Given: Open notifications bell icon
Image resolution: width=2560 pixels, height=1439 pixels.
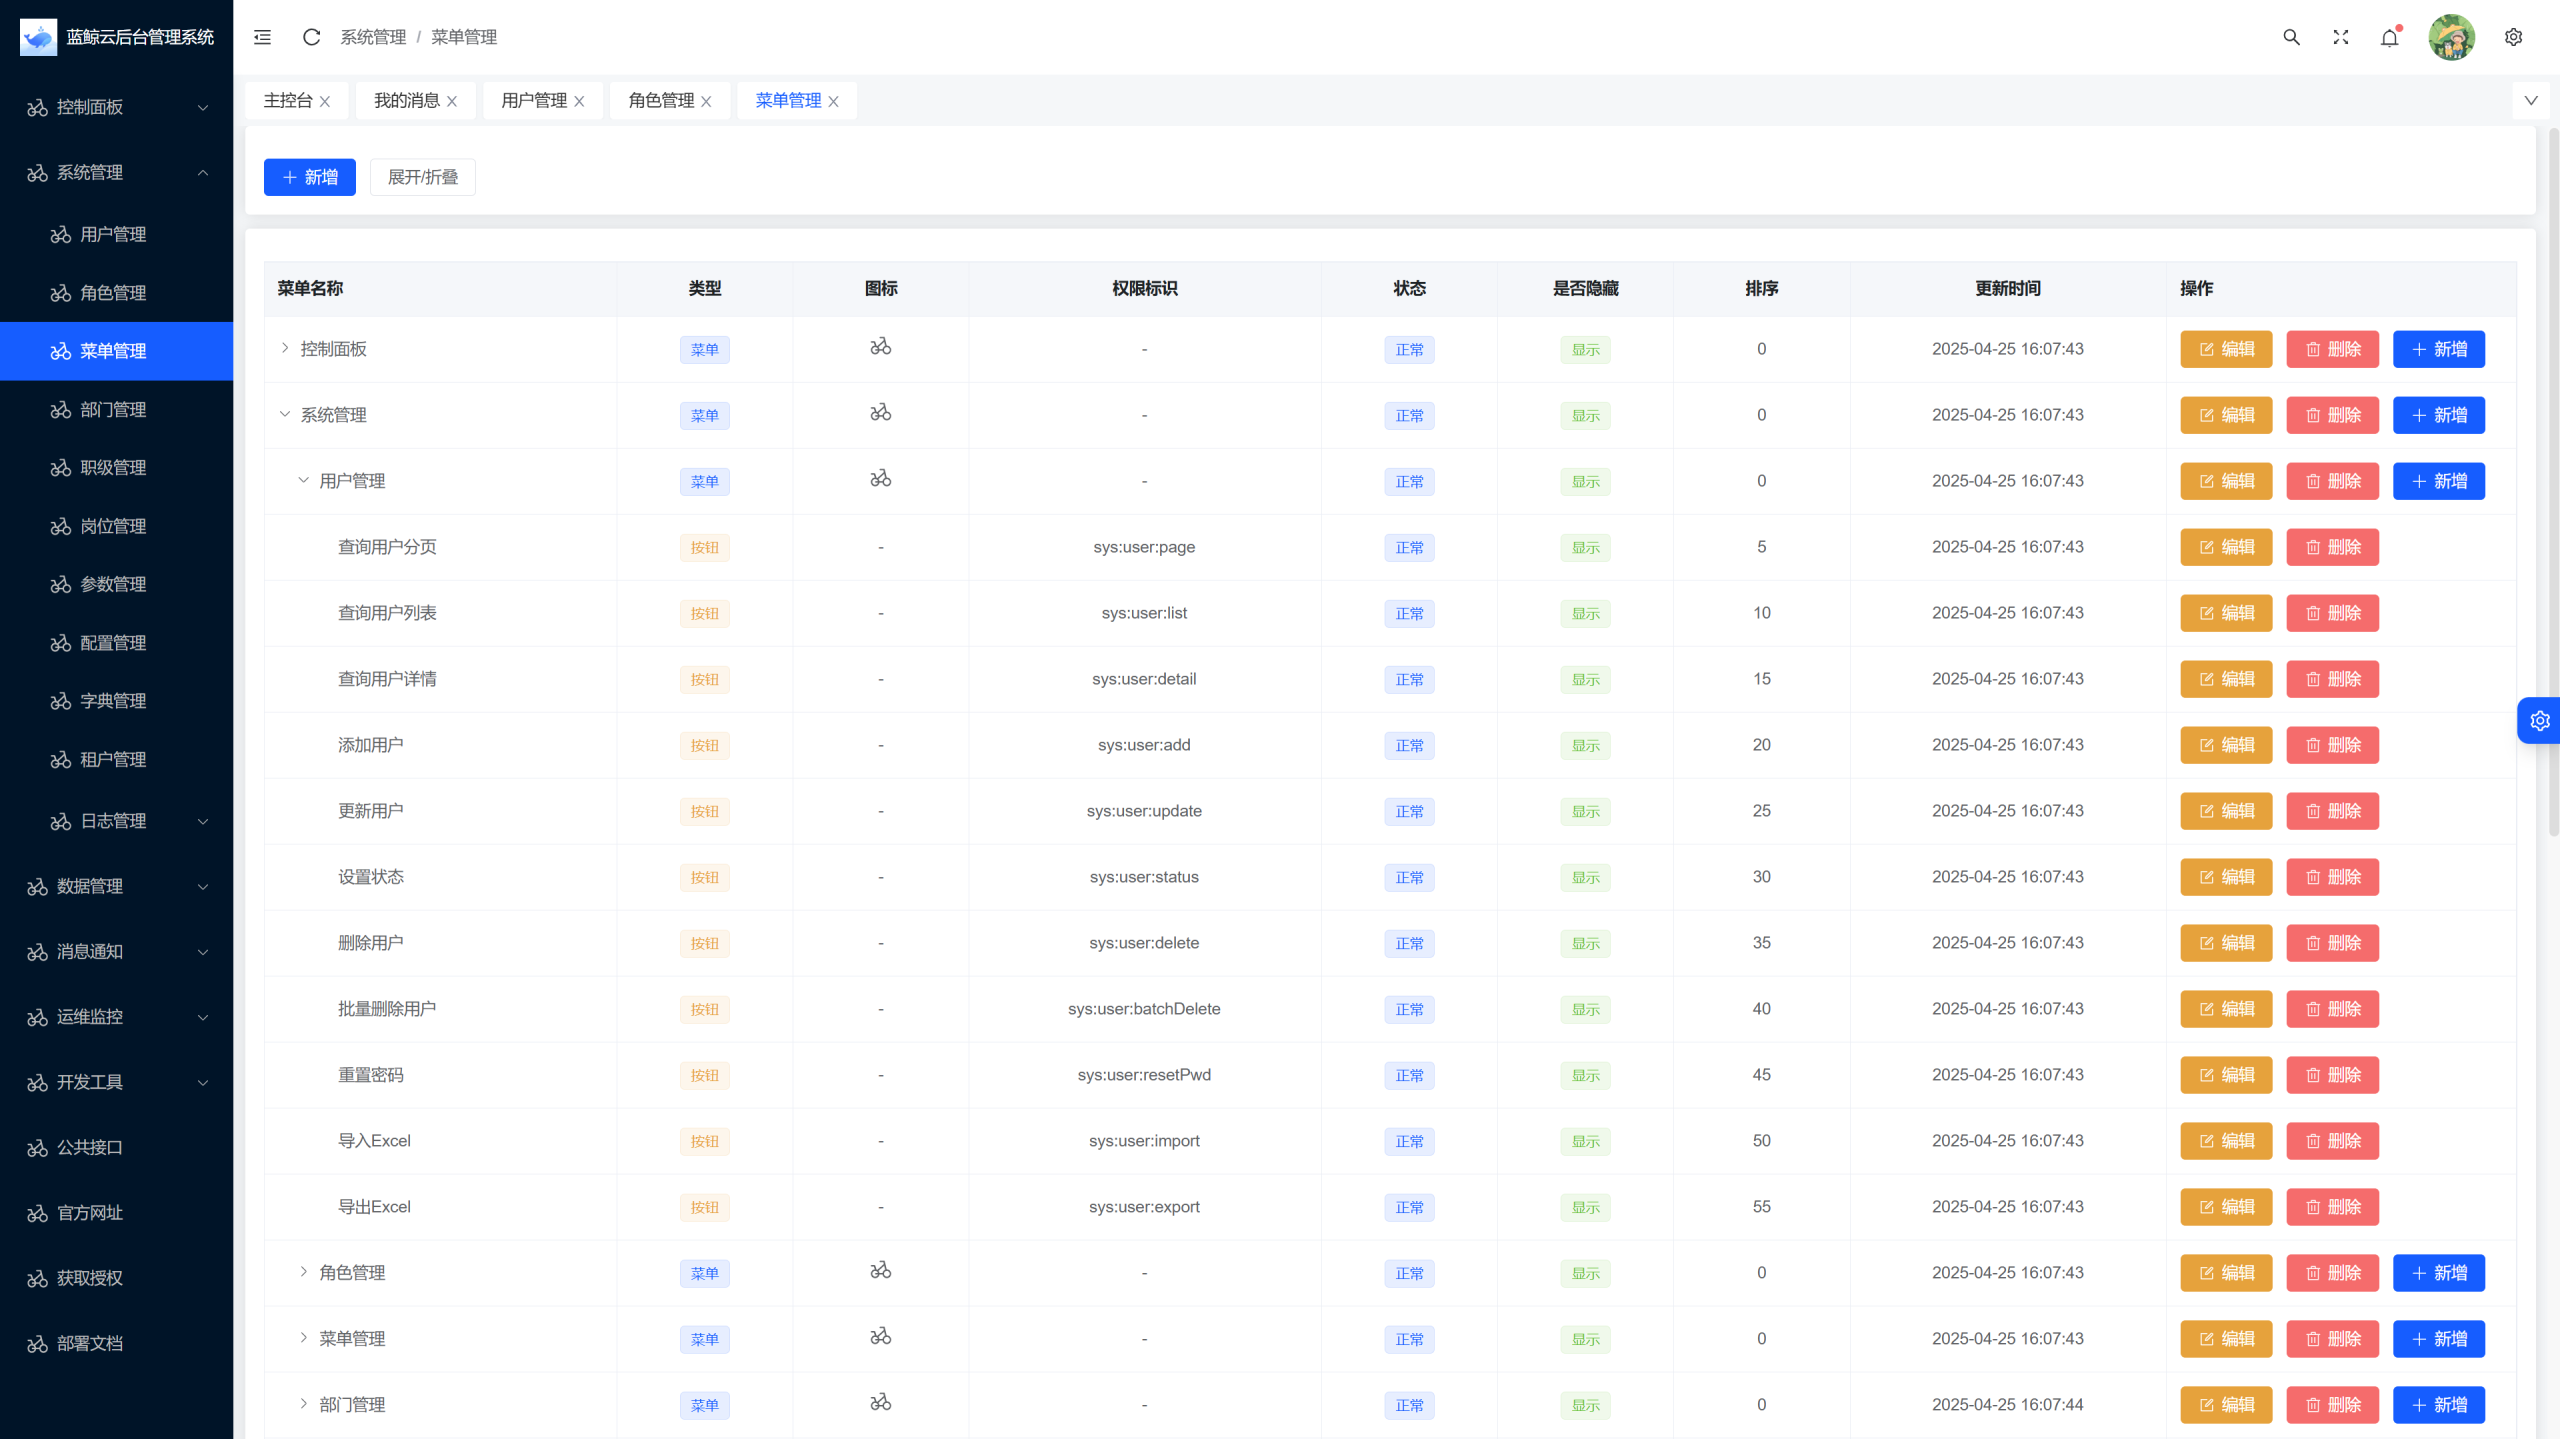Looking at the screenshot, I should point(2389,38).
